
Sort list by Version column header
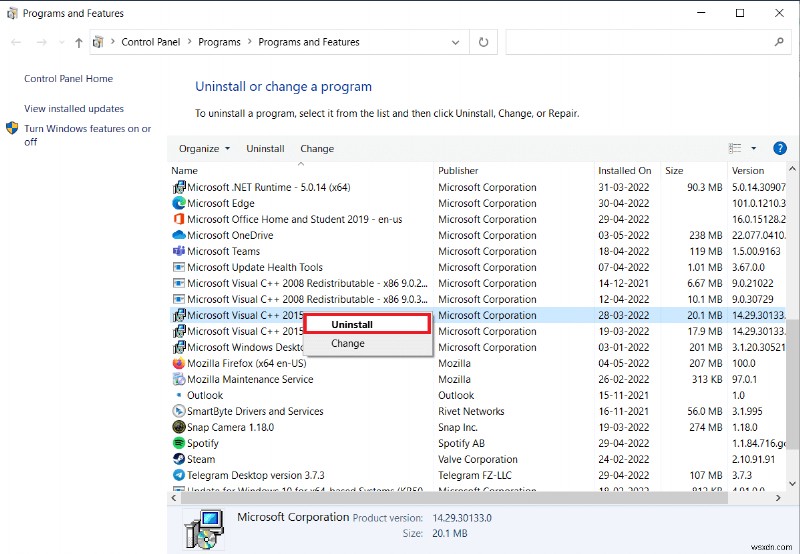click(757, 170)
